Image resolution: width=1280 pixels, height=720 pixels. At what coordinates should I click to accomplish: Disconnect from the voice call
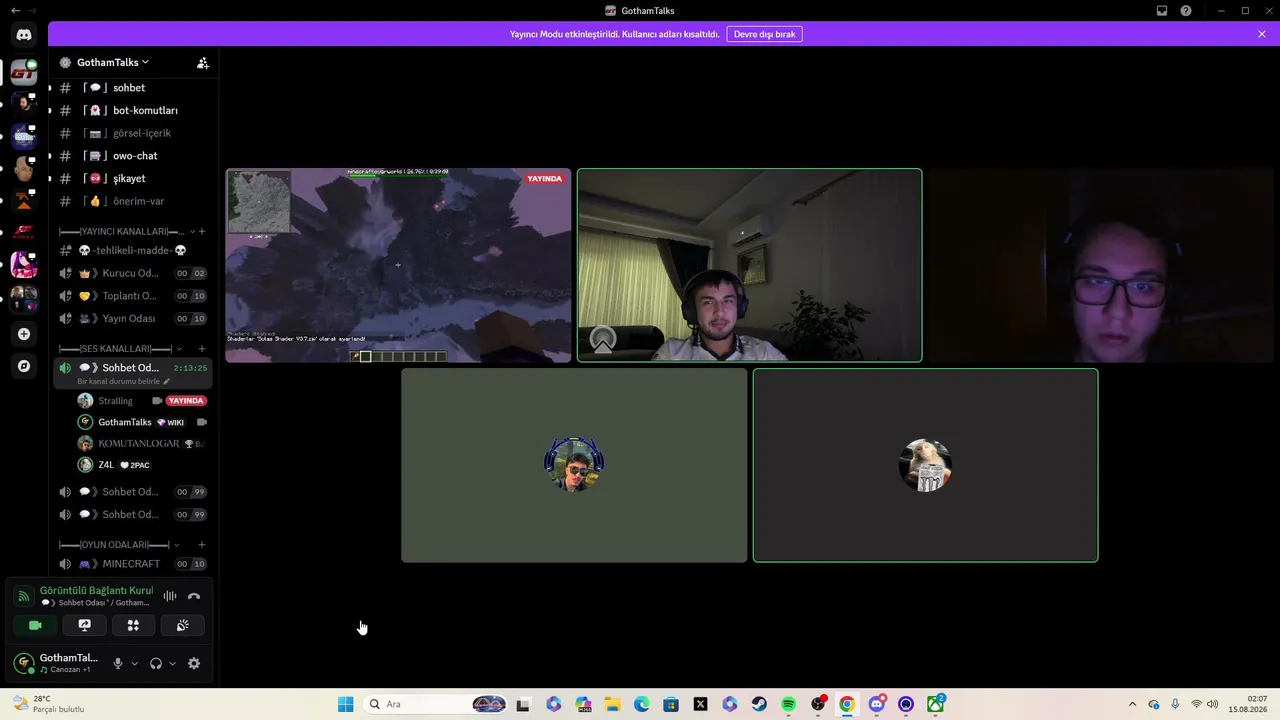tap(194, 596)
